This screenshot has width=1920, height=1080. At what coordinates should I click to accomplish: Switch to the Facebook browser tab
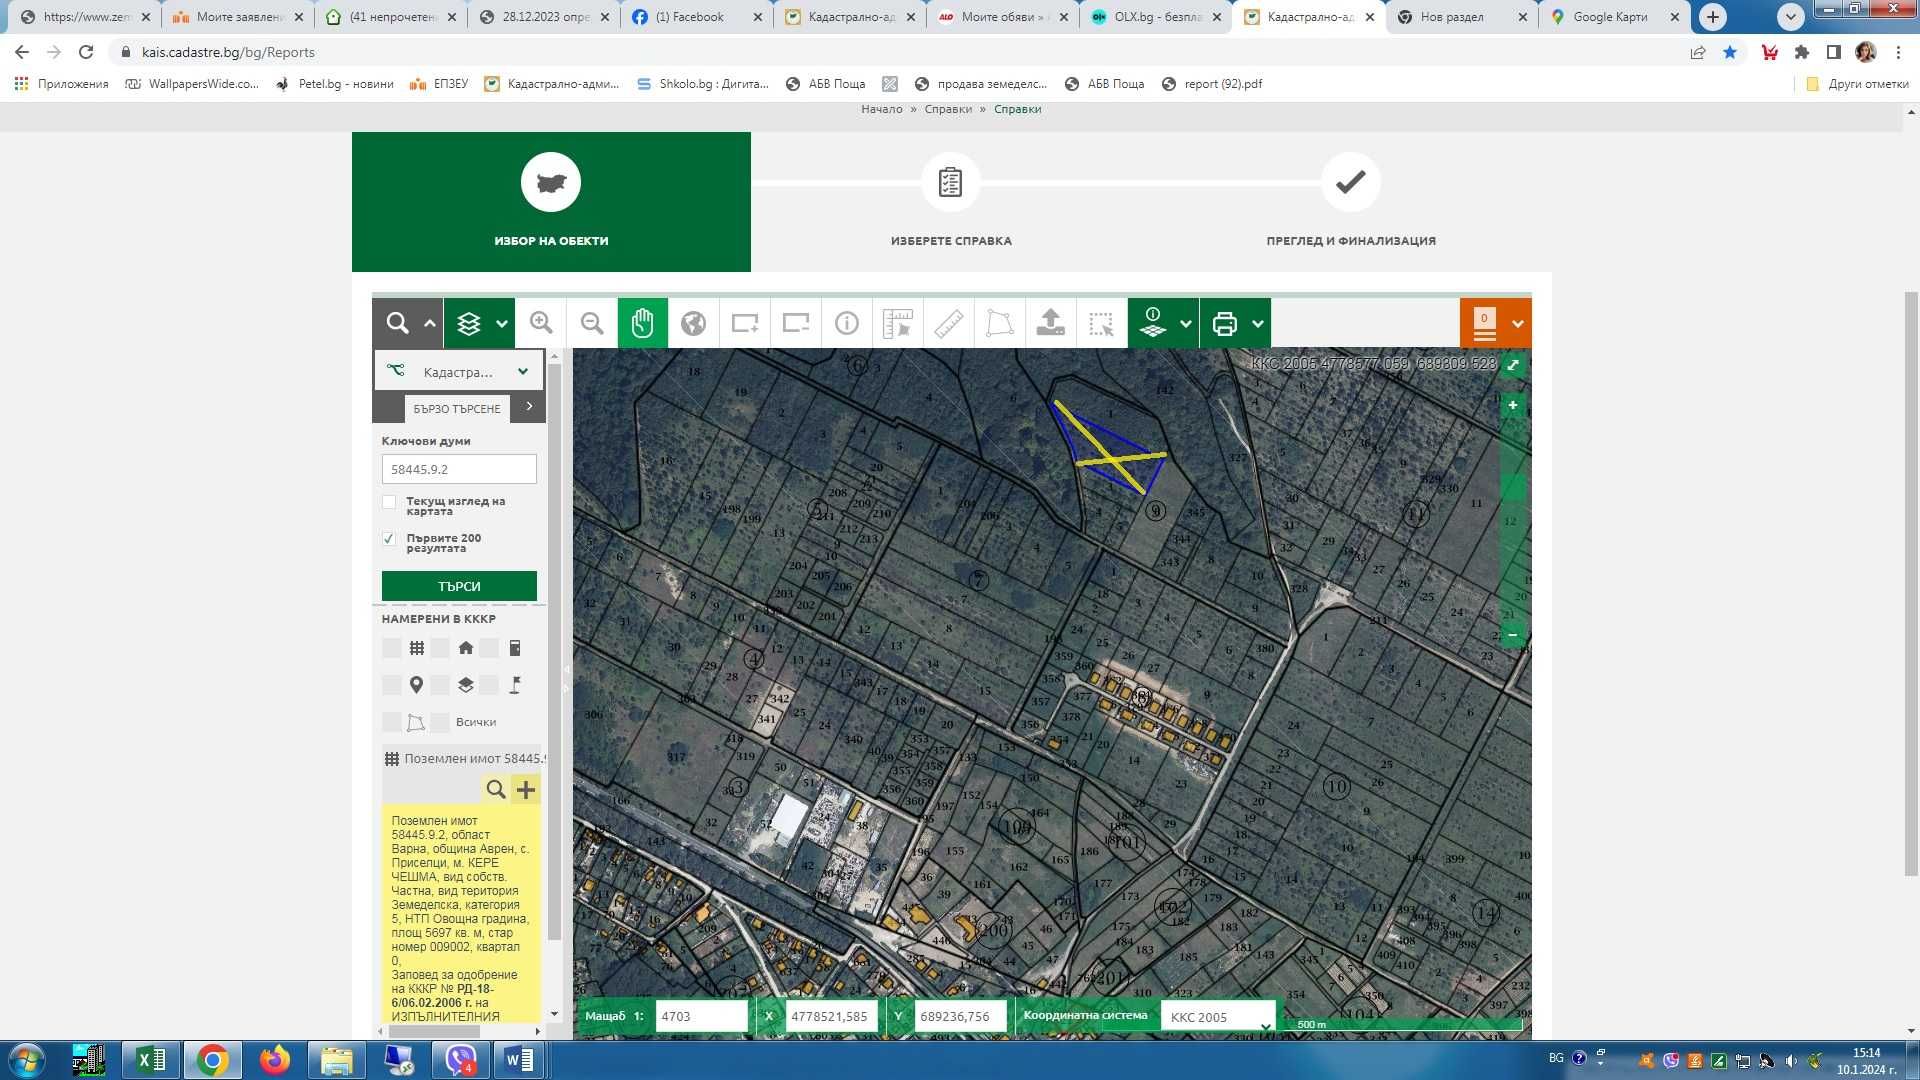(697, 17)
